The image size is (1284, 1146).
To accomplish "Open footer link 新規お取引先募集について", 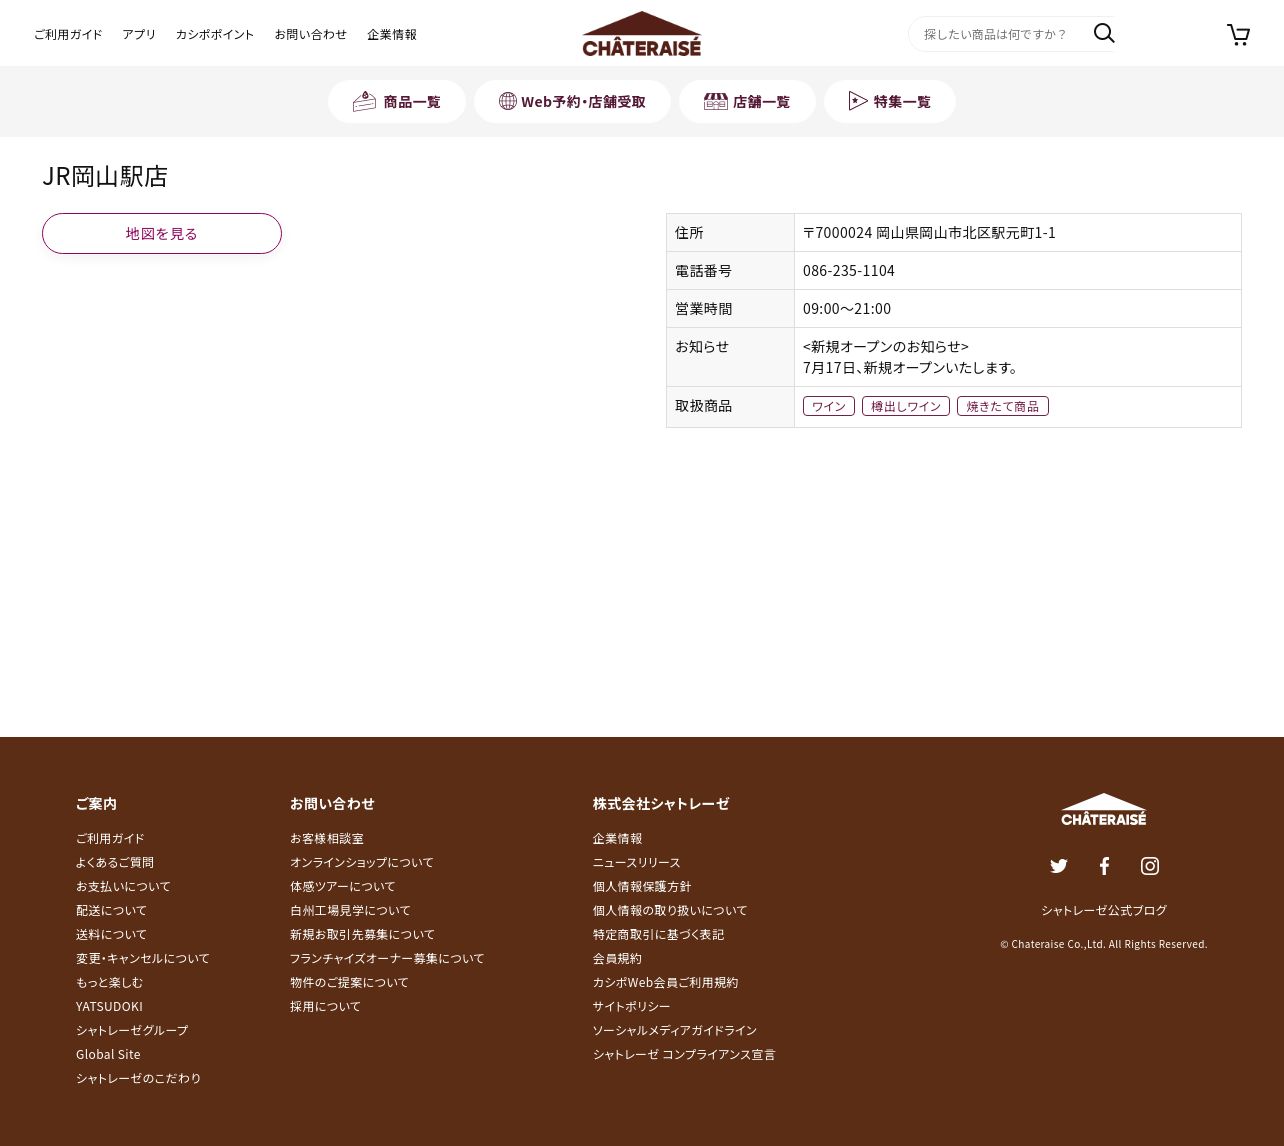I will tap(363, 934).
